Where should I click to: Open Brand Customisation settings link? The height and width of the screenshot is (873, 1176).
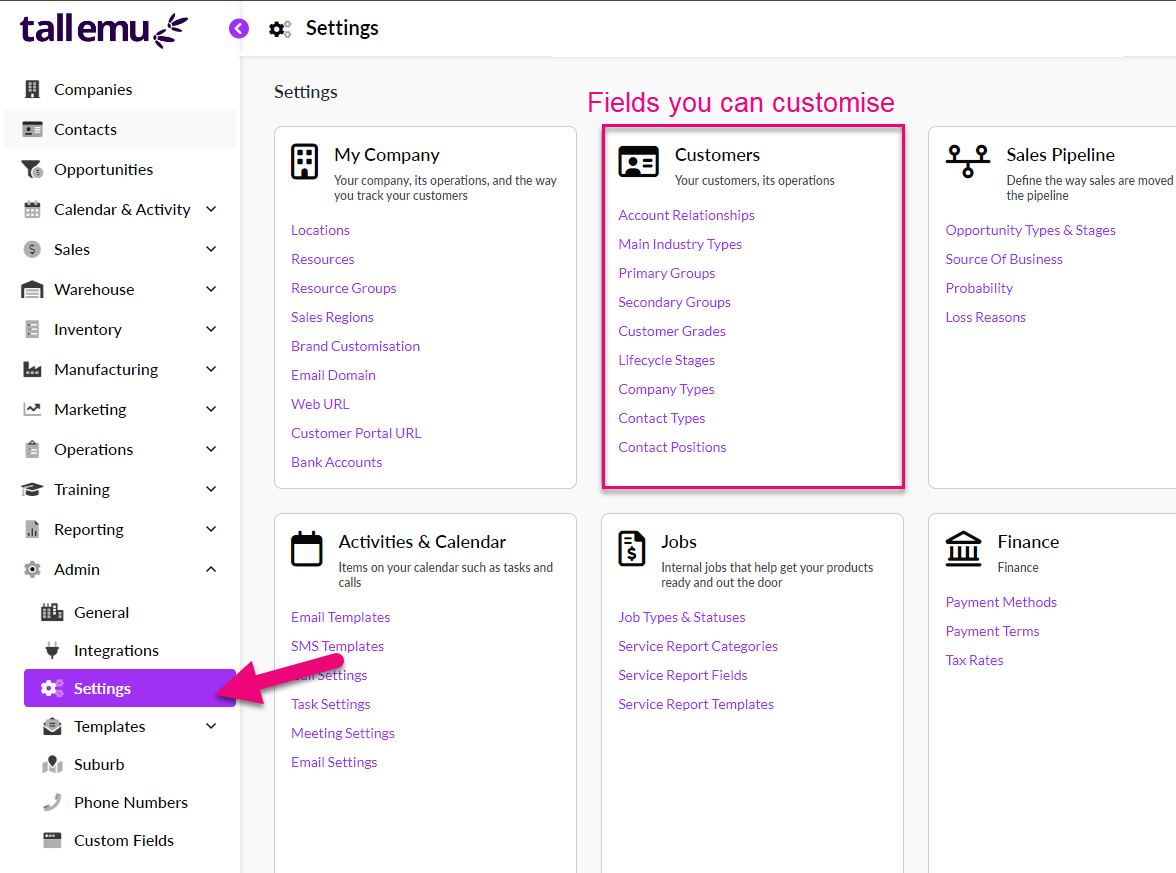(x=355, y=347)
